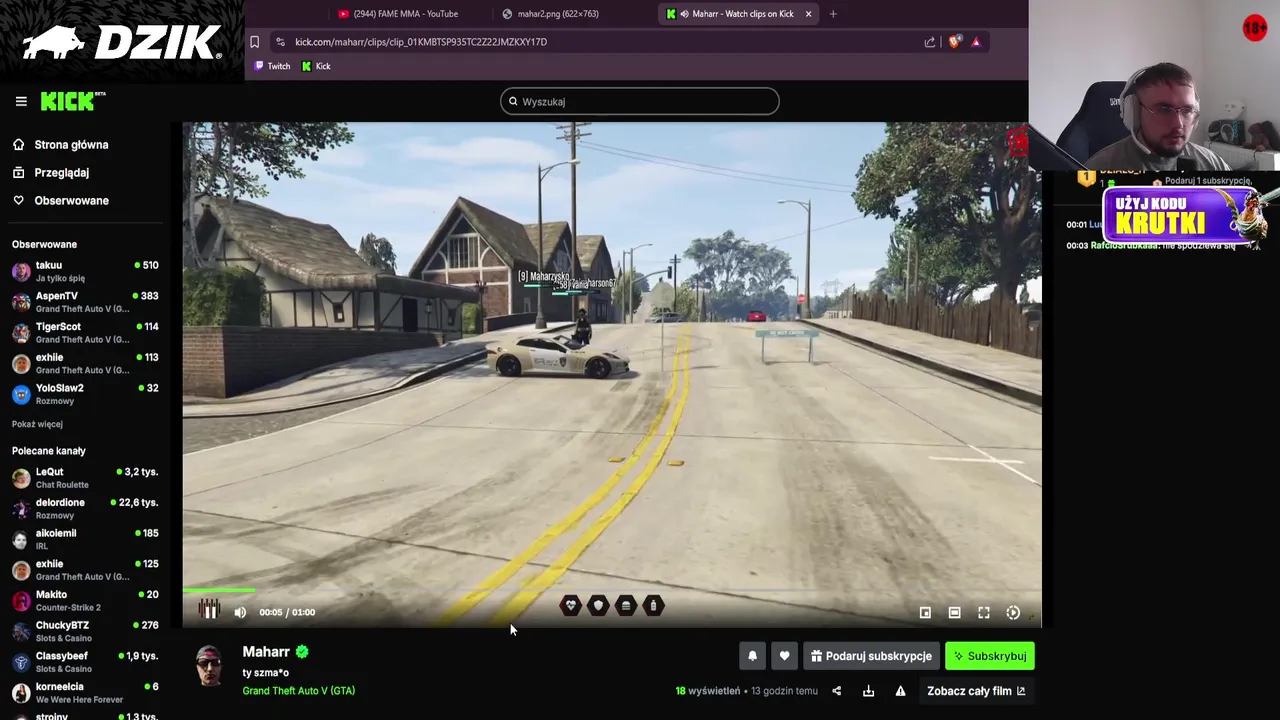Open Maharr channel name link

coord(266,652)
